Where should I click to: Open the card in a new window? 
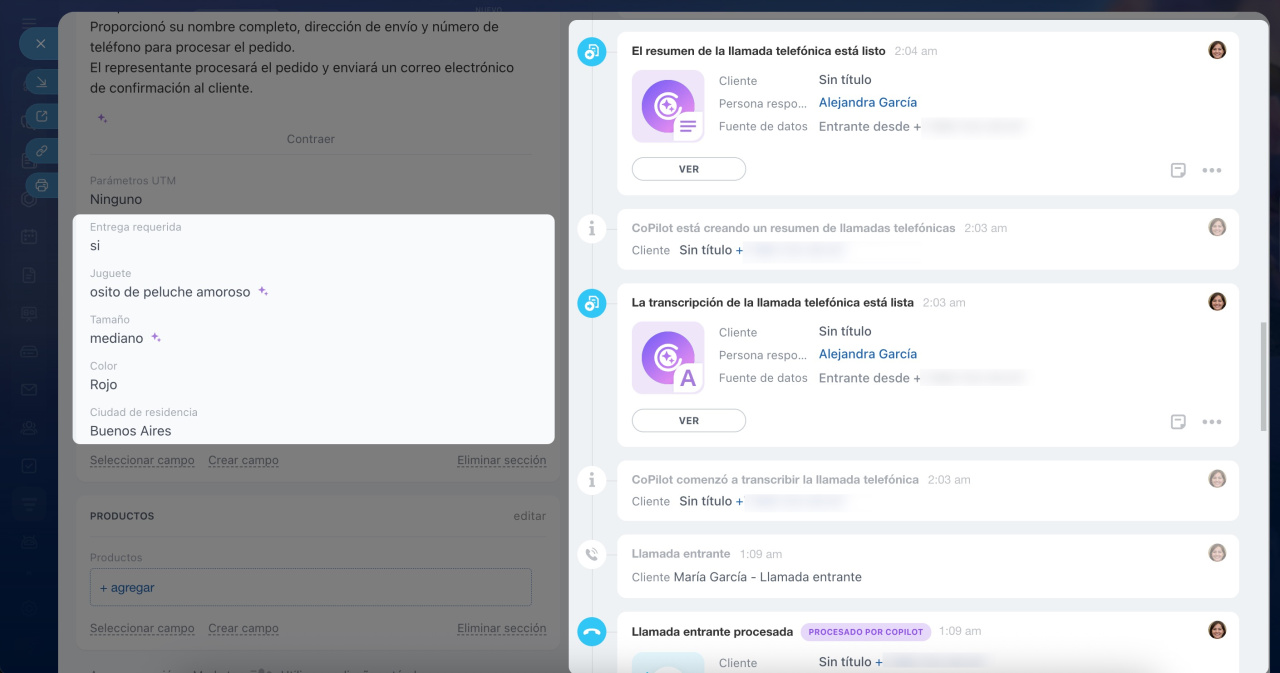point(41,116)
